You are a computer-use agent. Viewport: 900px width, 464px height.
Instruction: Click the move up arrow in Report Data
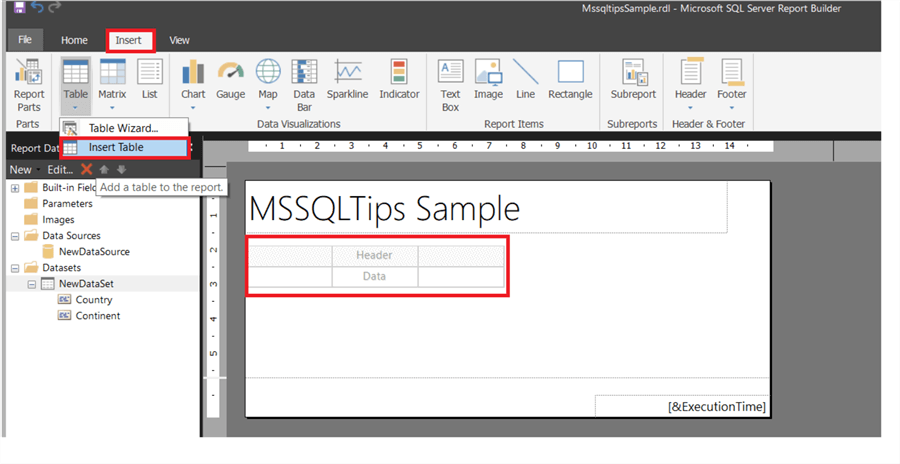coord(104,169)
